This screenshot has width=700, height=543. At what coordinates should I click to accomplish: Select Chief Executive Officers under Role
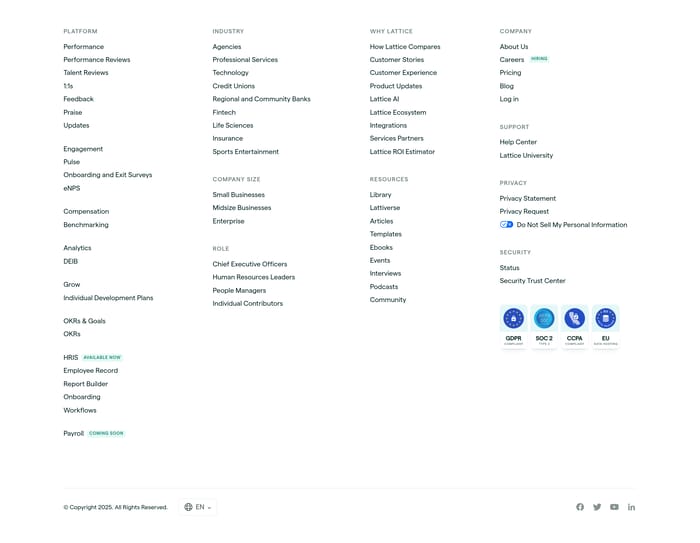[249, 264]
